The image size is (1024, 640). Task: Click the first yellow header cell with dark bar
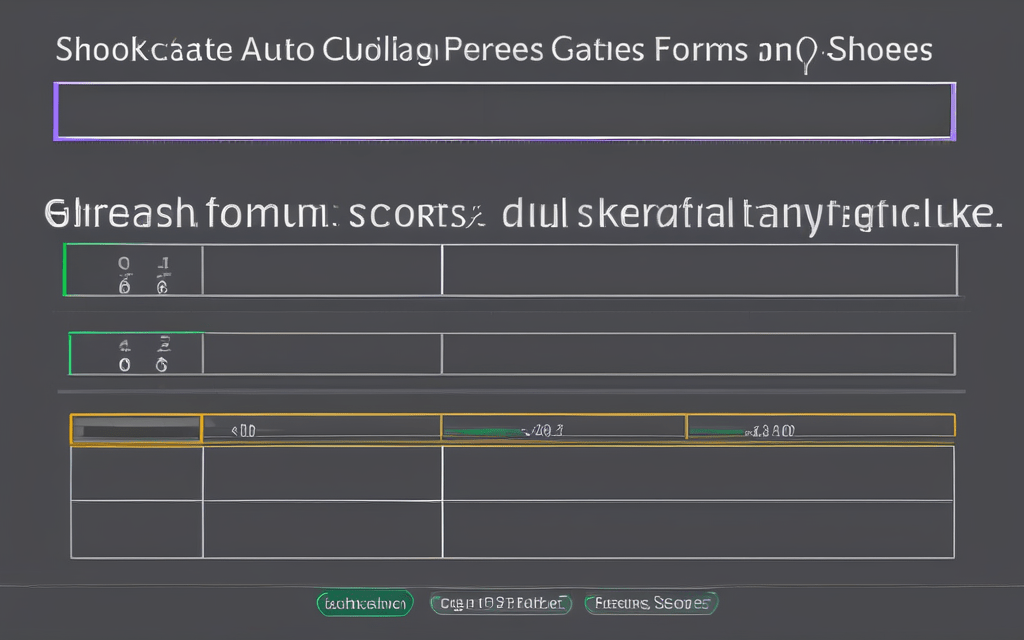coord(136,429)
